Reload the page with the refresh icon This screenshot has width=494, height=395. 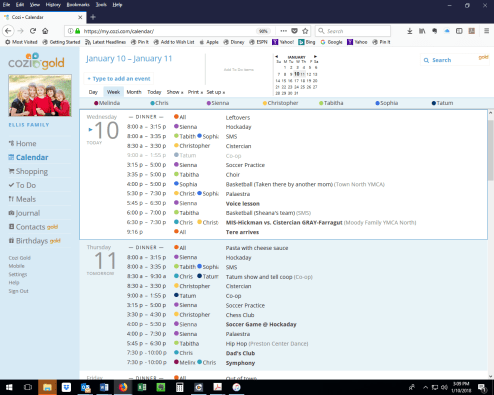click(x=33, y=31)
